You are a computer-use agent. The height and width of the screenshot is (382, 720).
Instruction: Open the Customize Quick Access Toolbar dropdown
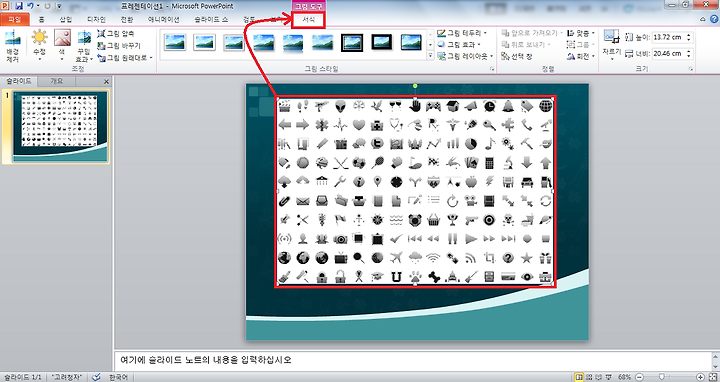click(59, 6)
